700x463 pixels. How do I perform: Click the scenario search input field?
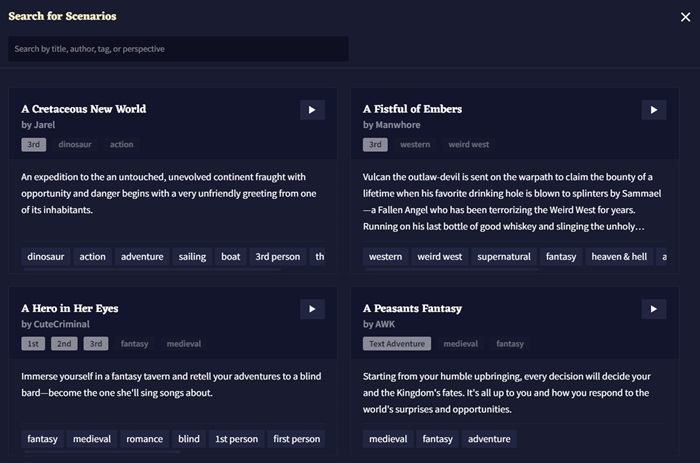(x=178, y=49)
